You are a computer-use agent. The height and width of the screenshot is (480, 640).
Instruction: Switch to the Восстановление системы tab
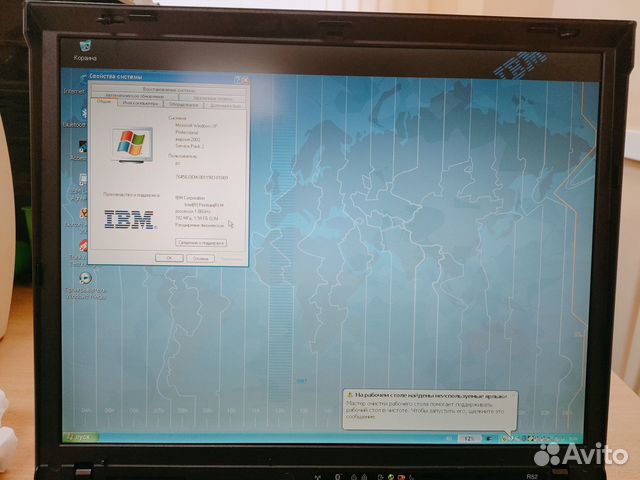pyautogui.click(x=169, y=89)
